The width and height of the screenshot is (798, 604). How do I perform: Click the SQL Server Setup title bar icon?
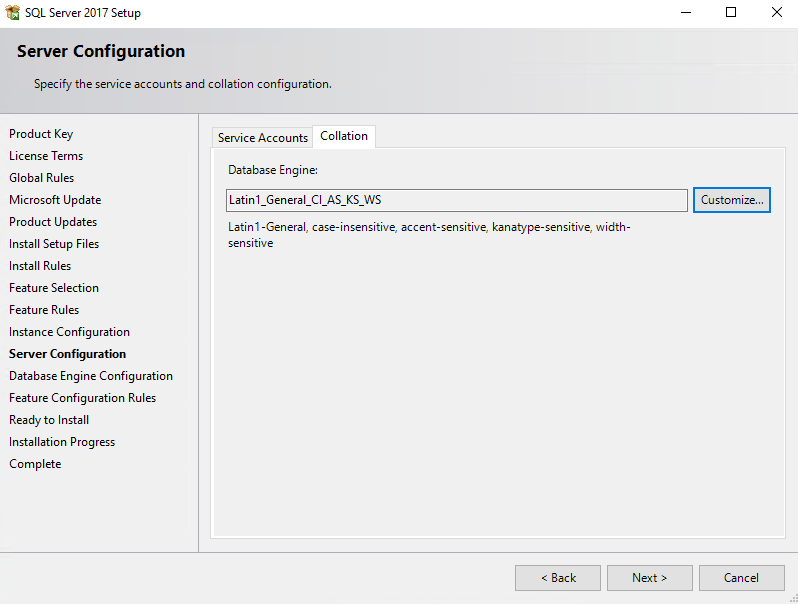[13, 13]
